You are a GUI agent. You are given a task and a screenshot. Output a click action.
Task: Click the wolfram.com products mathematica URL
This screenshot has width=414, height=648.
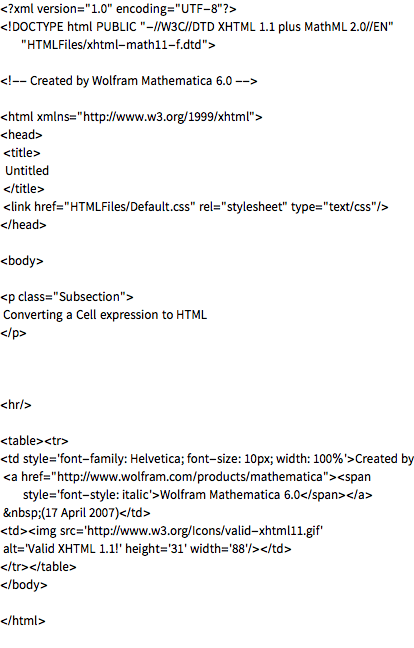click(x=190, y=477)
